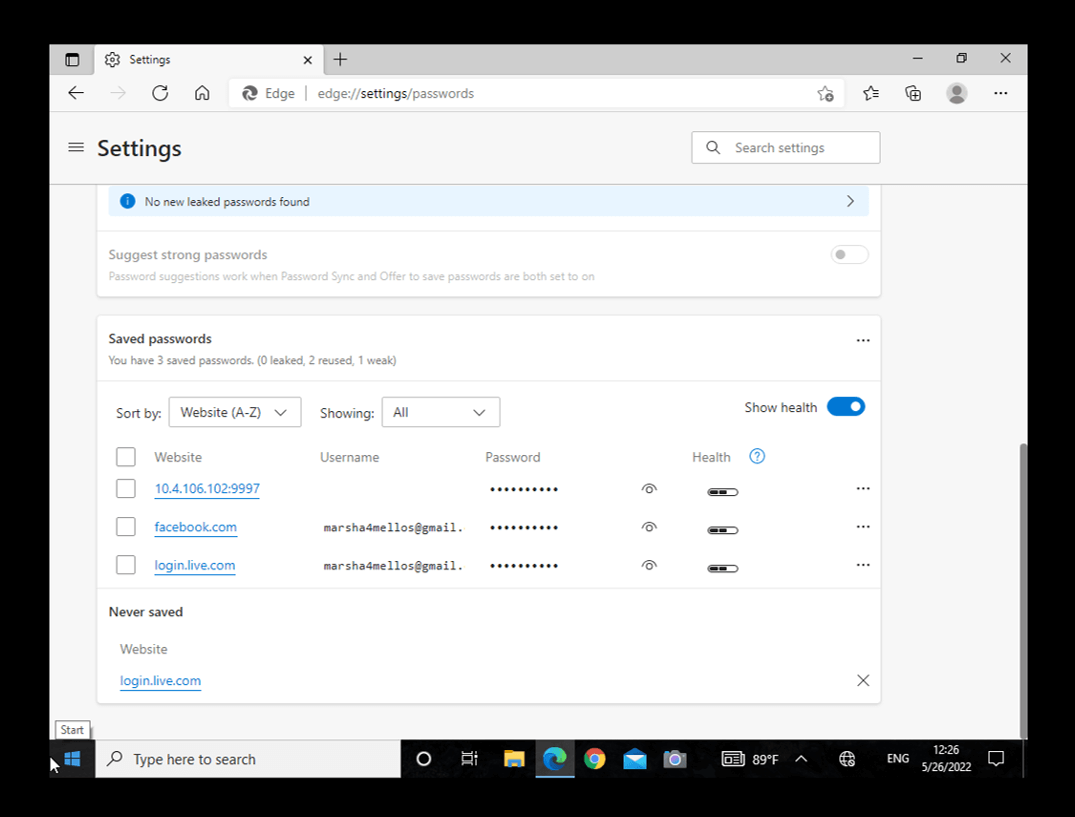Switch to the Settings browser tab
Image resolution: width=1075 pixels, height=817 pixels.
pos(206,60)
